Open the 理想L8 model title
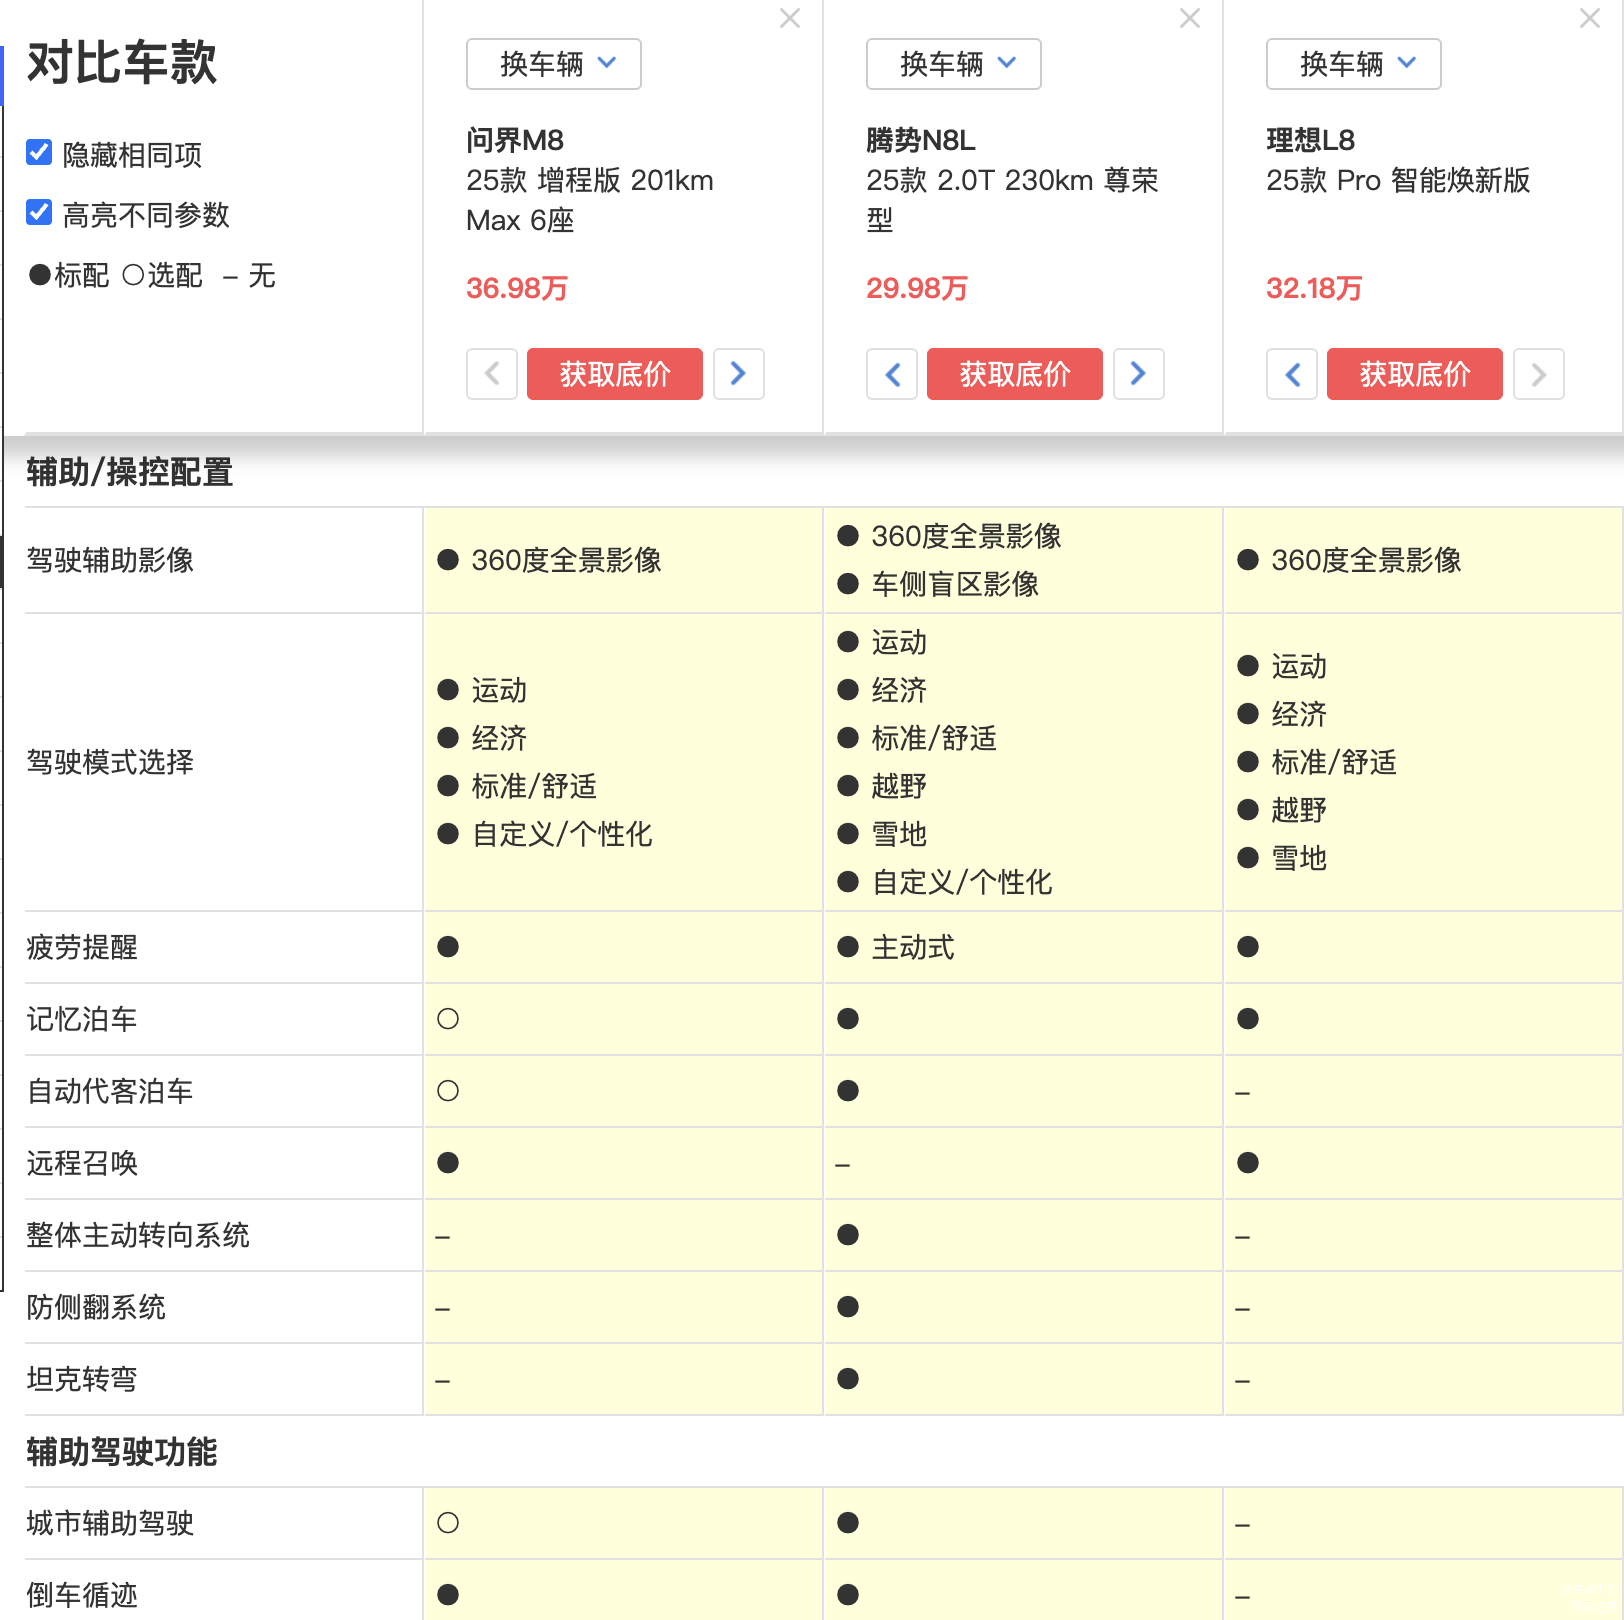The image size is (1624, 1620). pyautogui.click(x=1311, y=140)
